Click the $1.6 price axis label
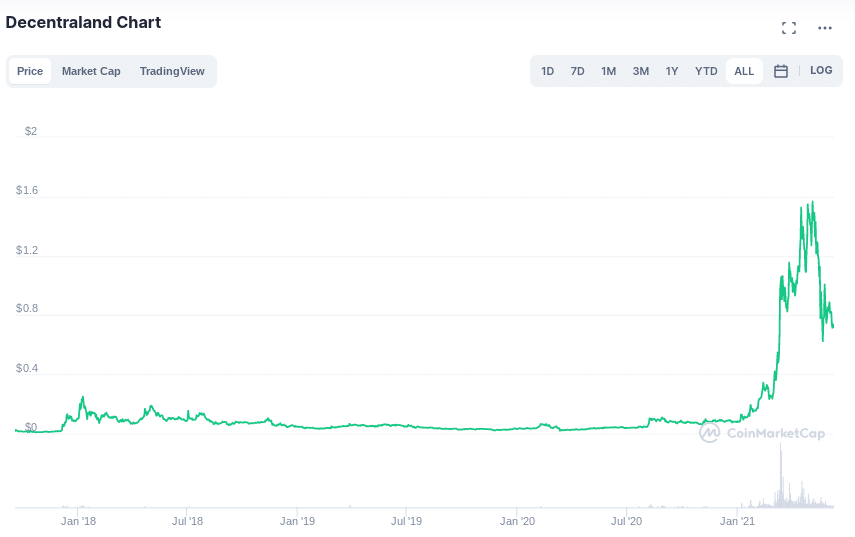855x537 pixels. (x=27, y=190)
